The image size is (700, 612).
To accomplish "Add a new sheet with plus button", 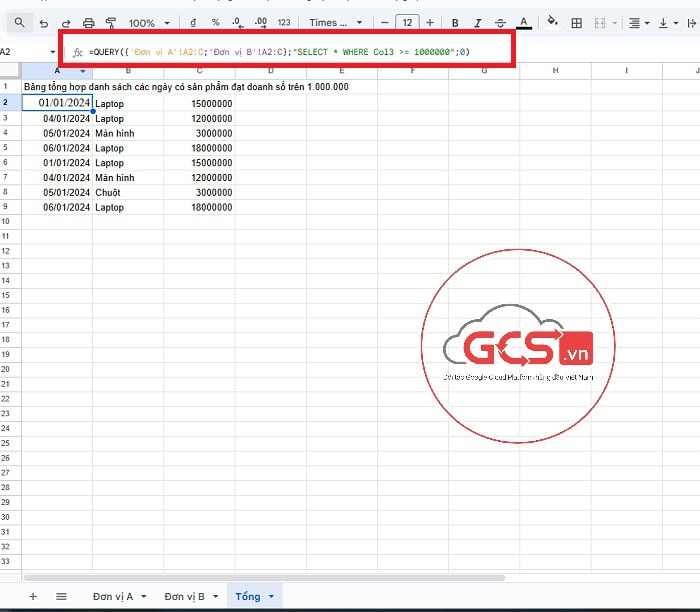I will coord(33,597).
